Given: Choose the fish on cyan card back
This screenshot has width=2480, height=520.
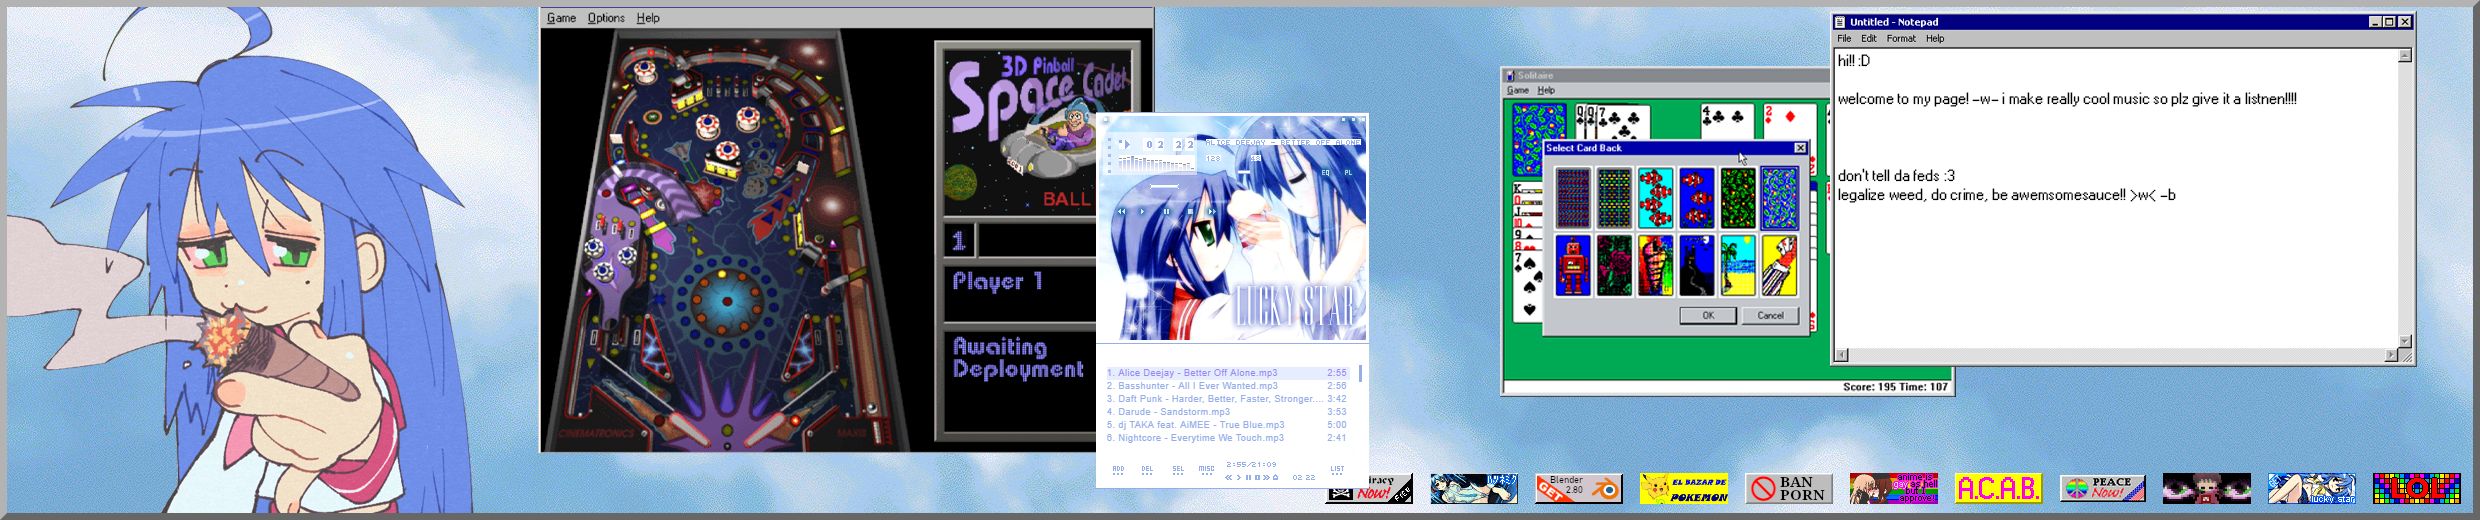Looking at the screenshot, I should click(x=1655, y=198).
